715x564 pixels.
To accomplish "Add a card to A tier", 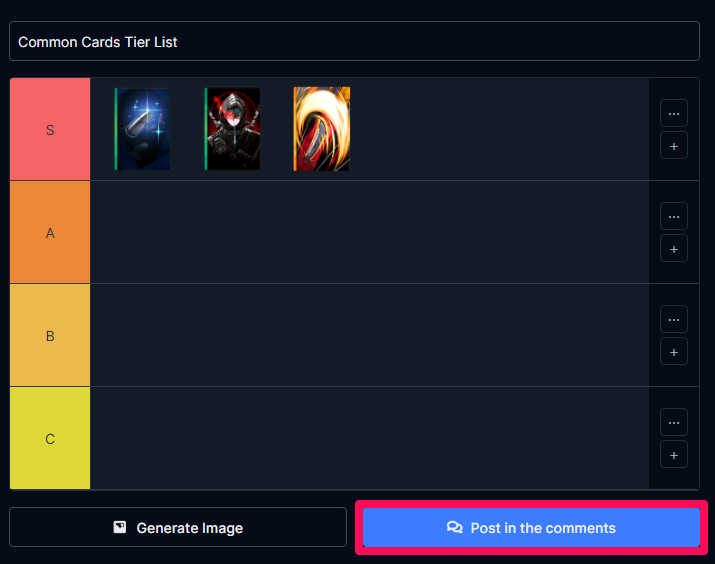I will point(674,249).
